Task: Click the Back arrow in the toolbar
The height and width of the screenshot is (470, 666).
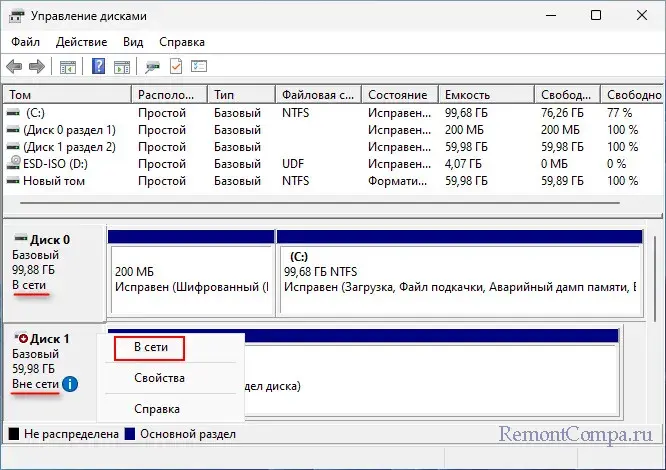Action: pos(14,67)
